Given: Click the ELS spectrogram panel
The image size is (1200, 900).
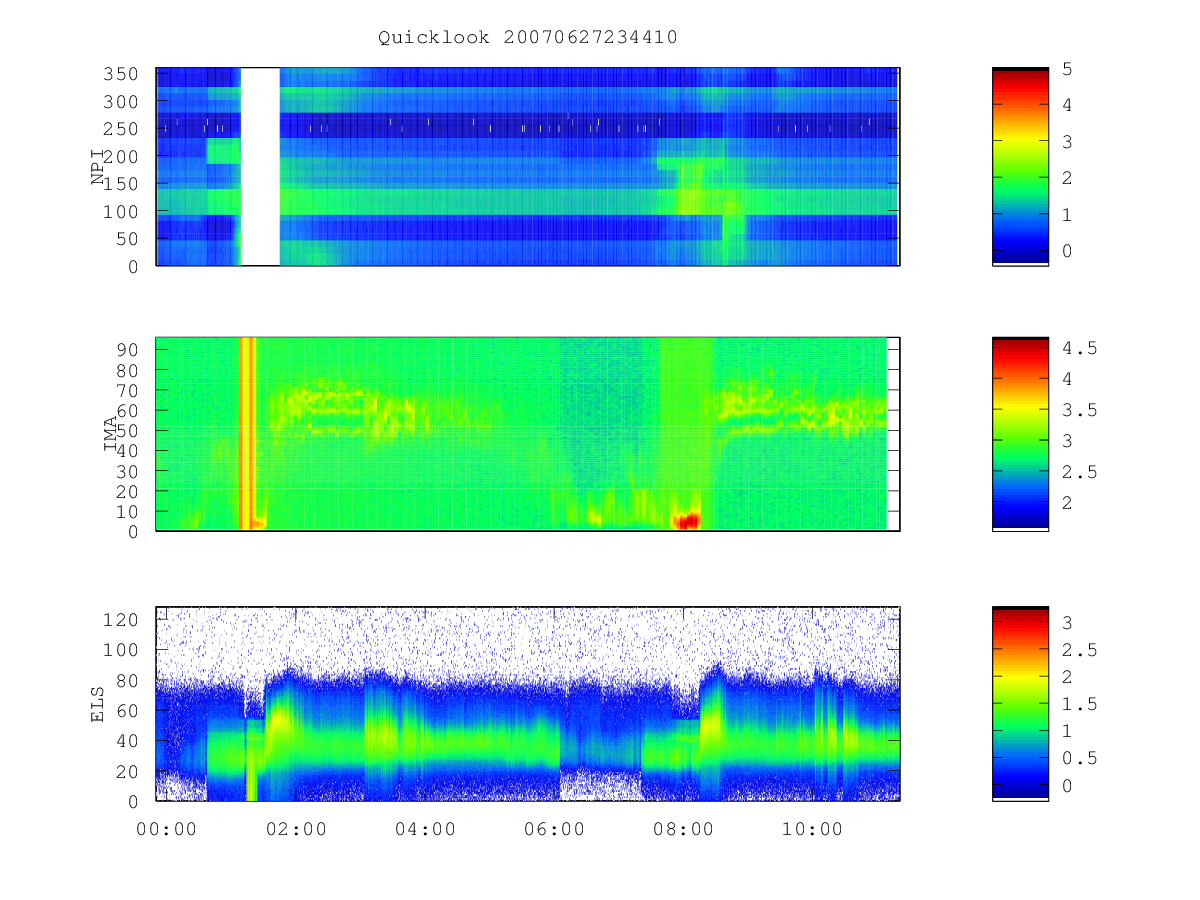Looking at the screenshot, I should pyautogui.click(x=528, y=704).
